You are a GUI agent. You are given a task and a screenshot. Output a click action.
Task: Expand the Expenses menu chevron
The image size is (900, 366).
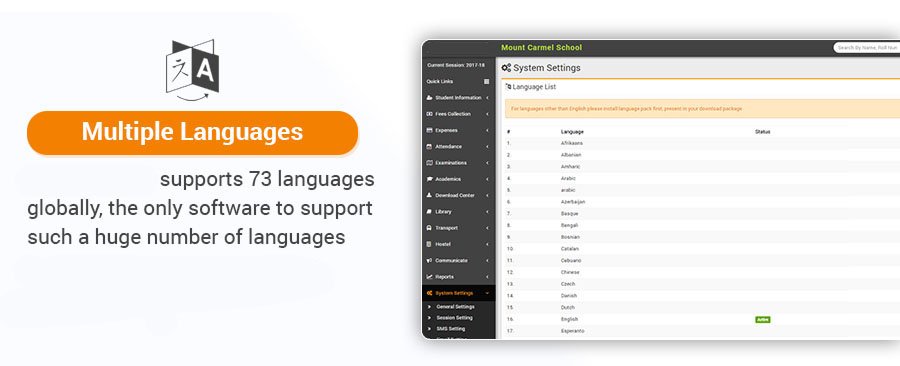tap(487, 130)
